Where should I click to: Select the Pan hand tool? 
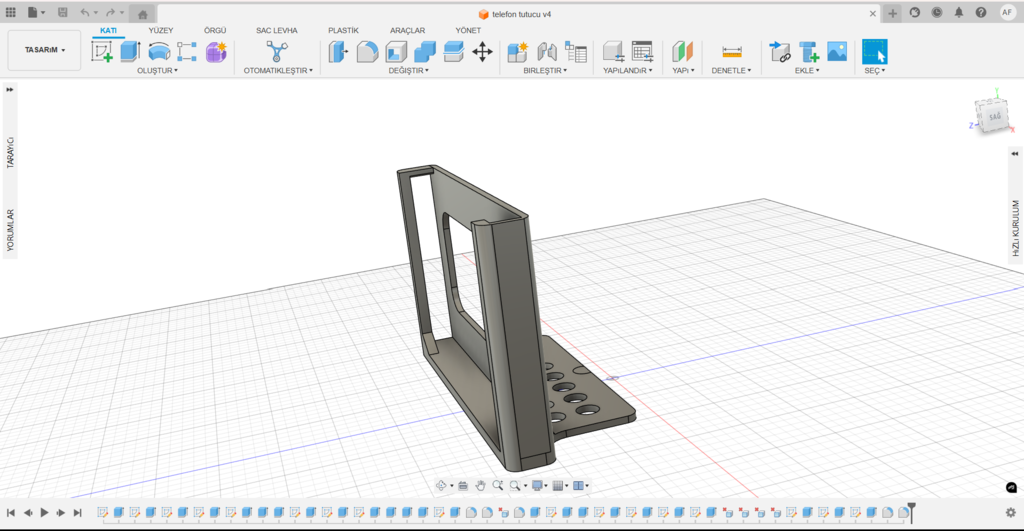click(481, 485)
